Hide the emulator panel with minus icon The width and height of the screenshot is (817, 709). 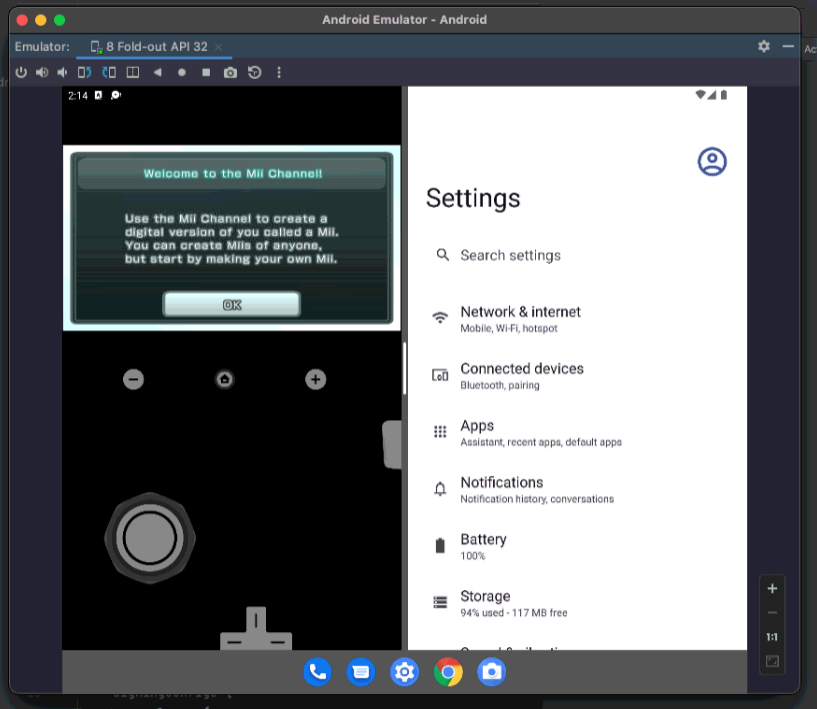788,46
